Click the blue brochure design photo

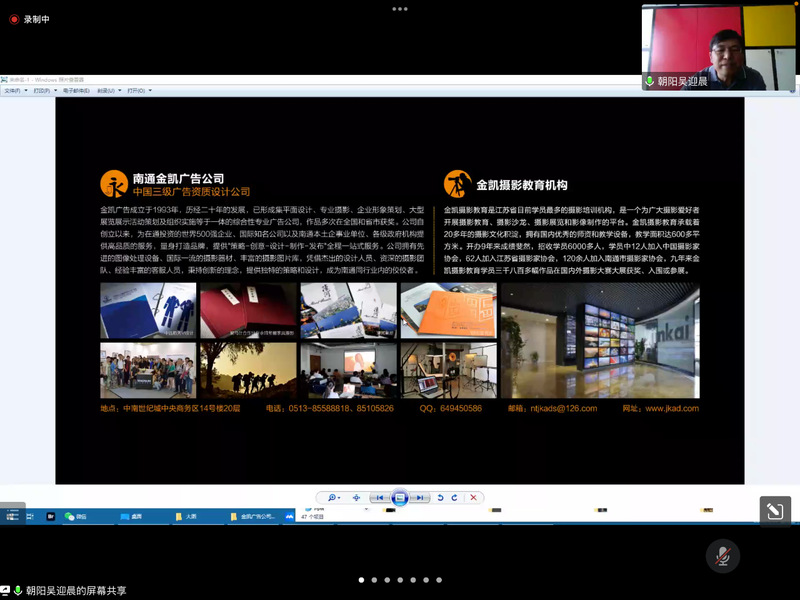pos(148,311)
